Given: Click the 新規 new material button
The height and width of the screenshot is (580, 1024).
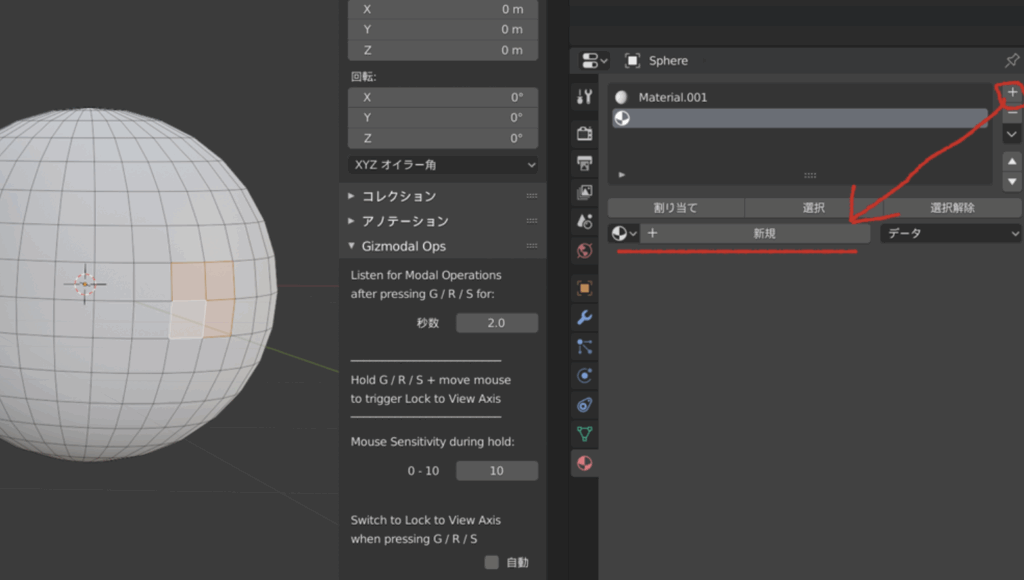Looking at the screenshot, I should [763, 233].
